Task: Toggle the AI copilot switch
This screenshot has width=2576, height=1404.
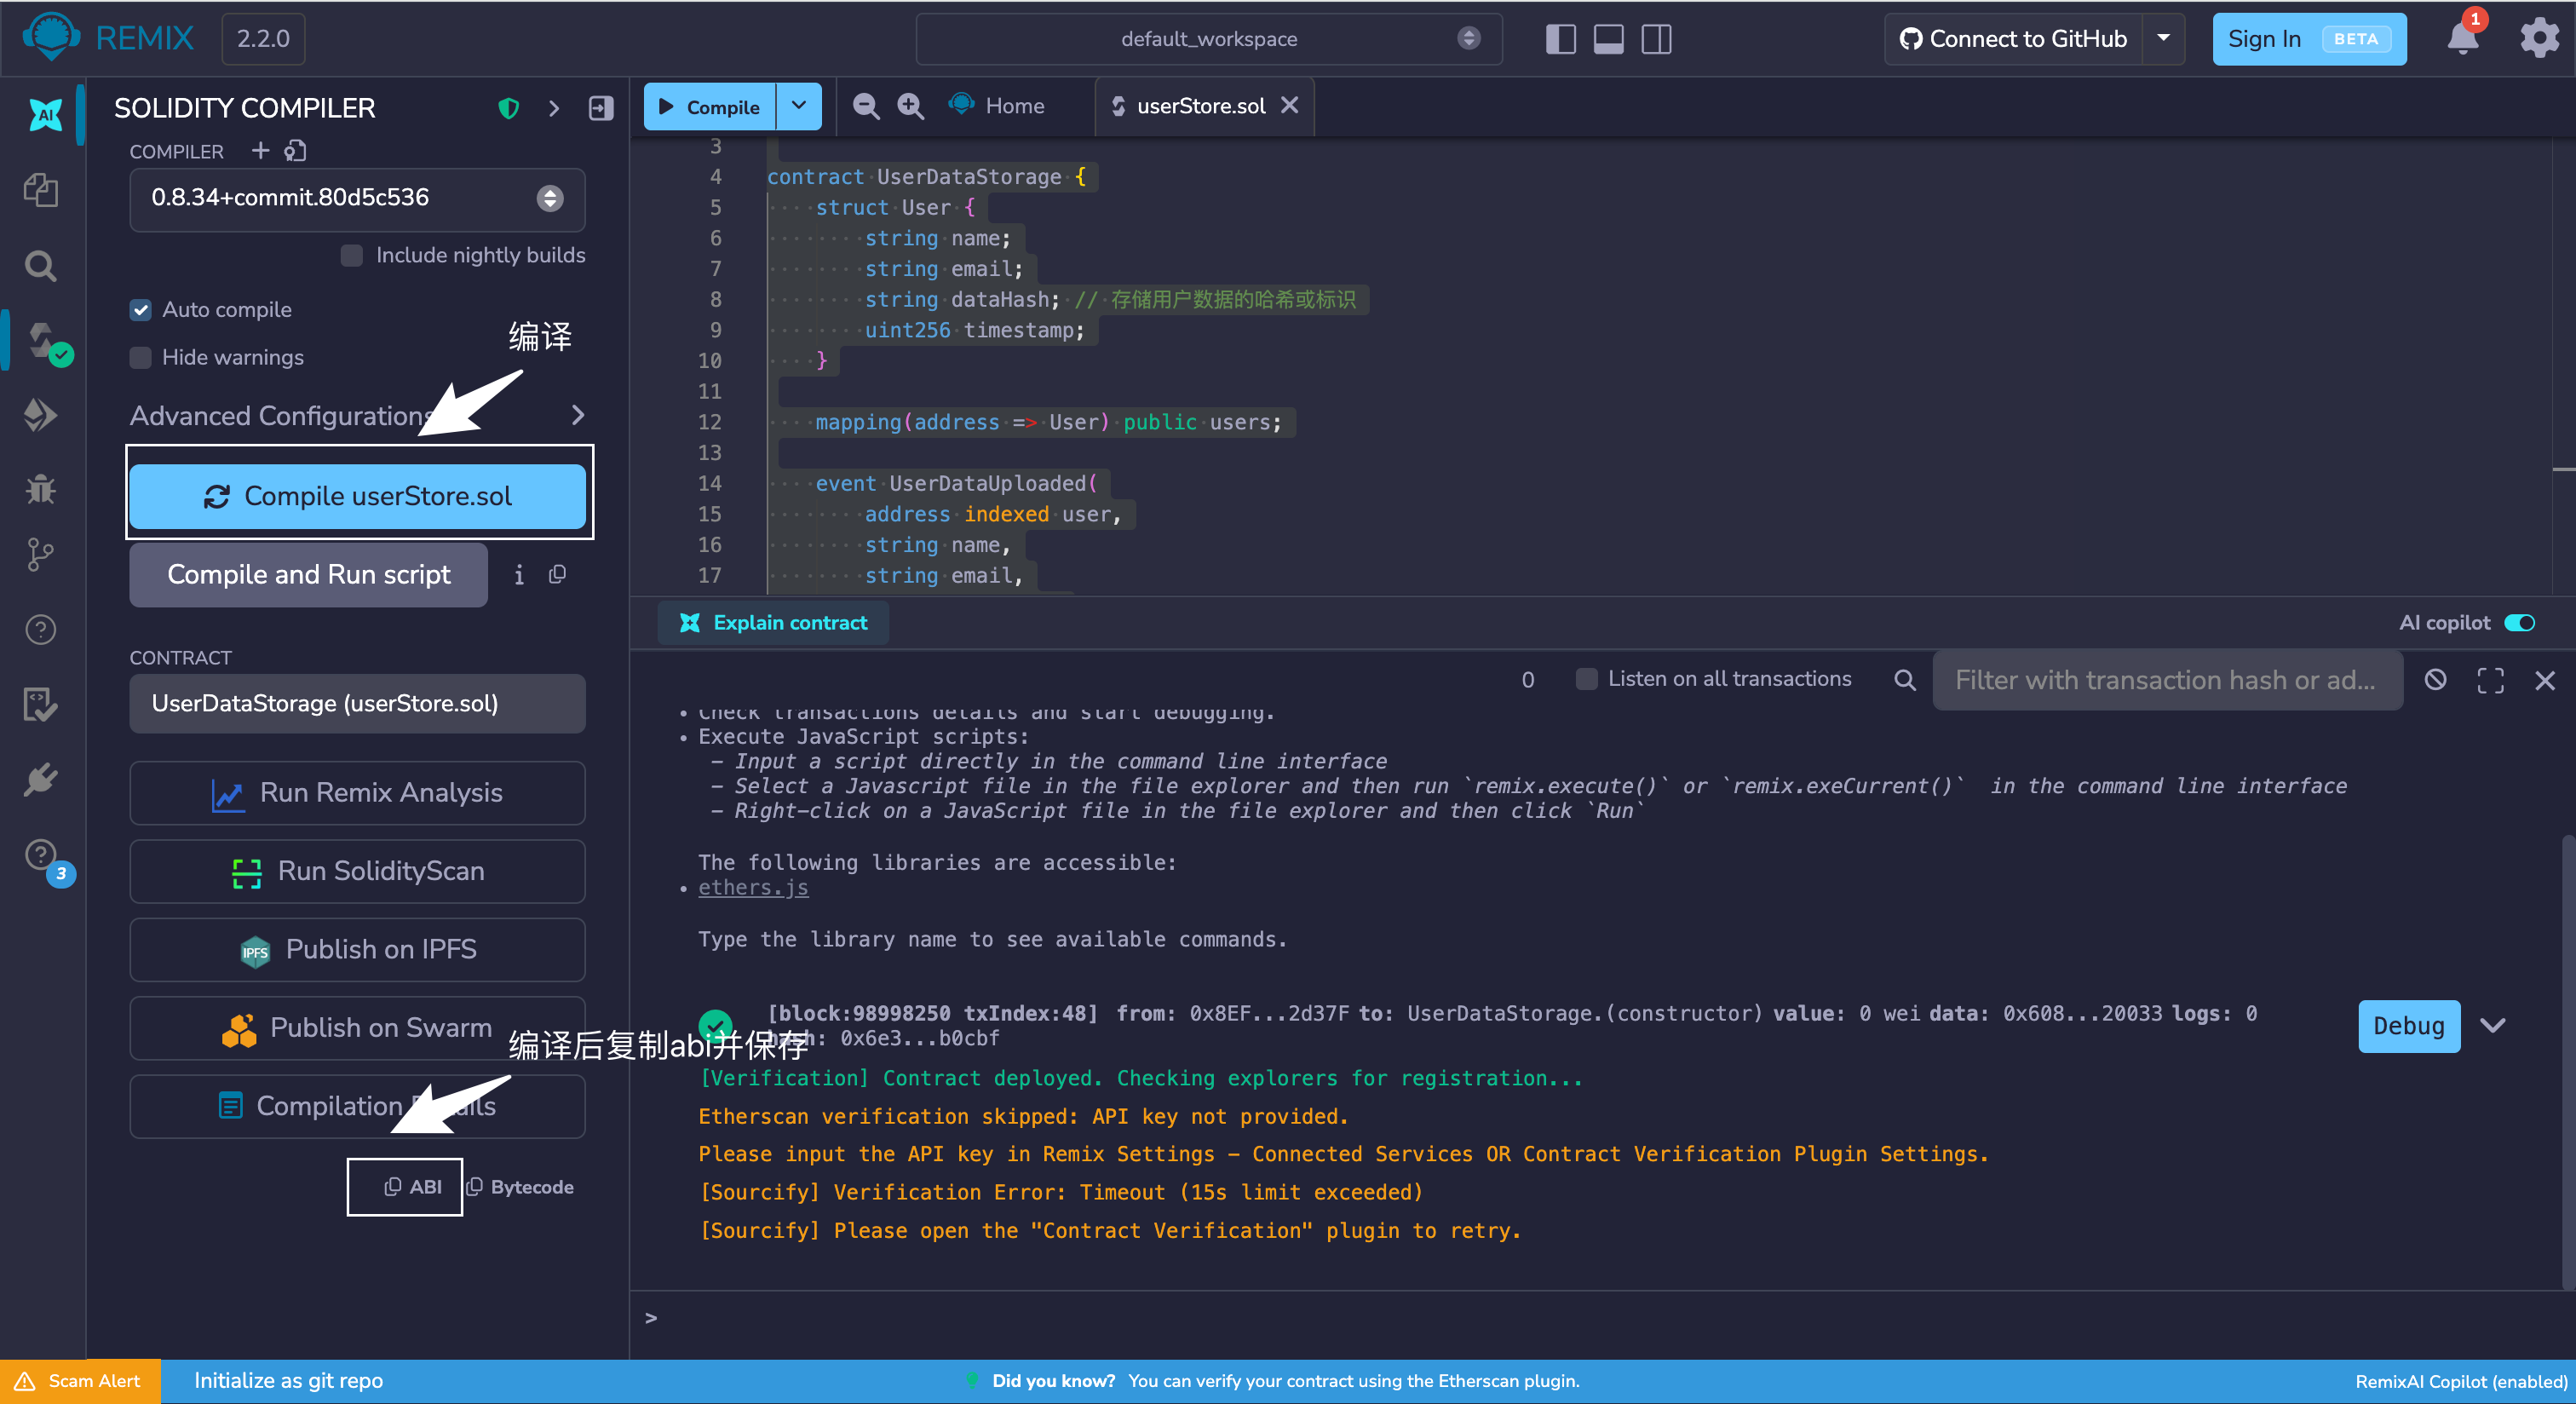Action: (x=2519, y=623)
